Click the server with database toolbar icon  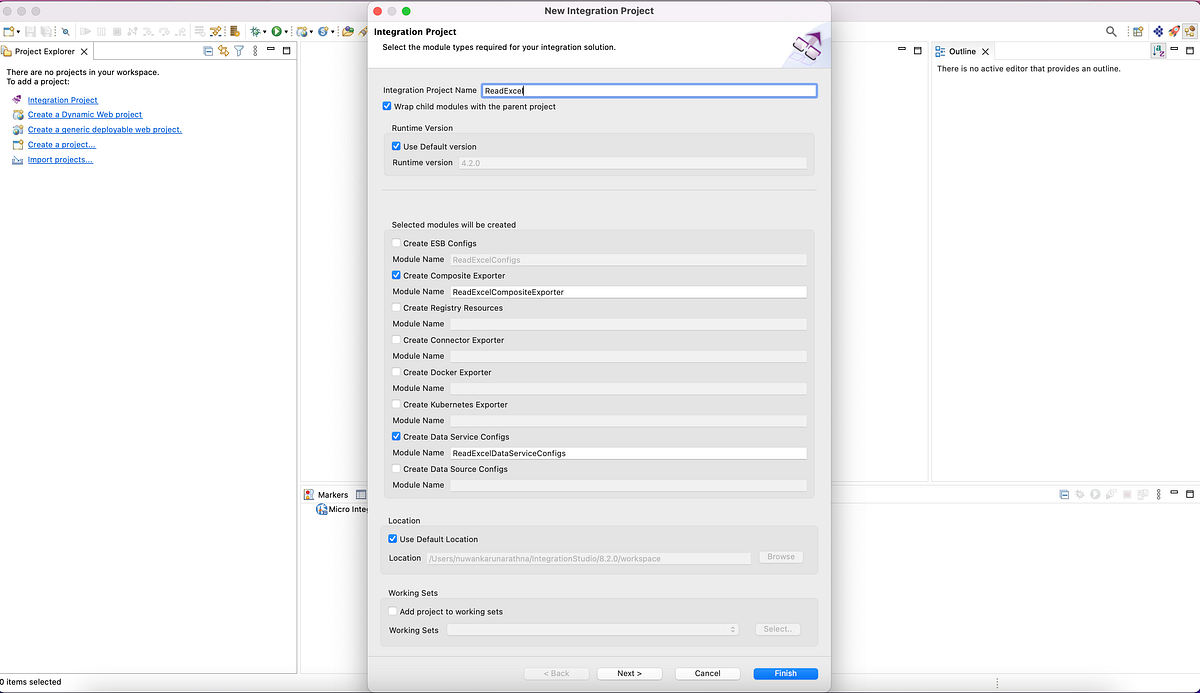[234, 32]
